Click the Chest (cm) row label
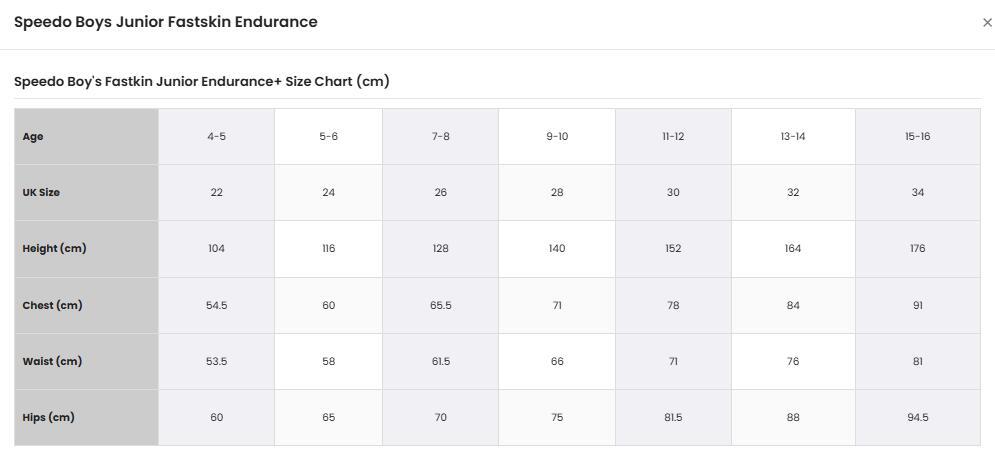The width and height of the screenshot is (995, 462). [52, 305]
